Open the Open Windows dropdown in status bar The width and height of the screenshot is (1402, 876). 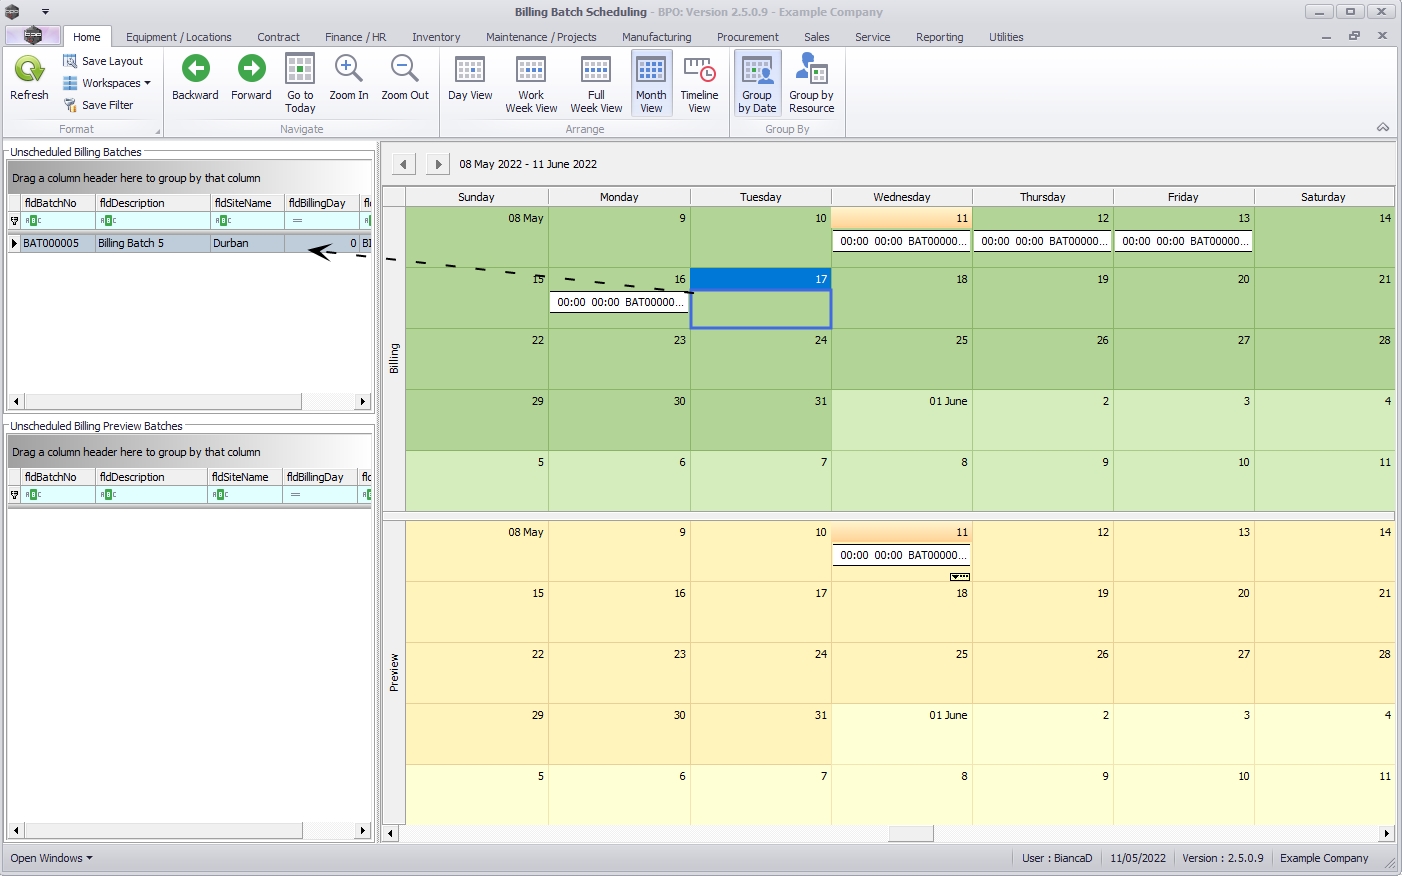point(51,858)
